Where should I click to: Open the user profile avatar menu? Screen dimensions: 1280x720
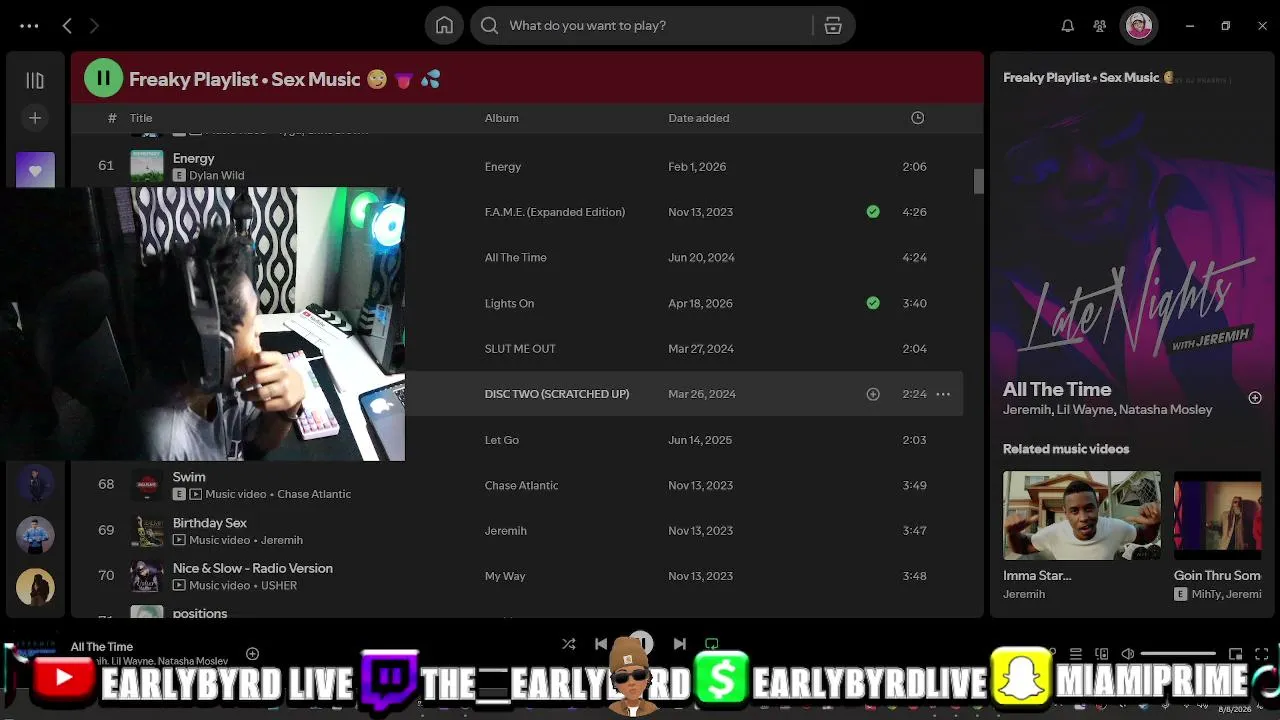pyautogui.click(x=1138, y=26)
